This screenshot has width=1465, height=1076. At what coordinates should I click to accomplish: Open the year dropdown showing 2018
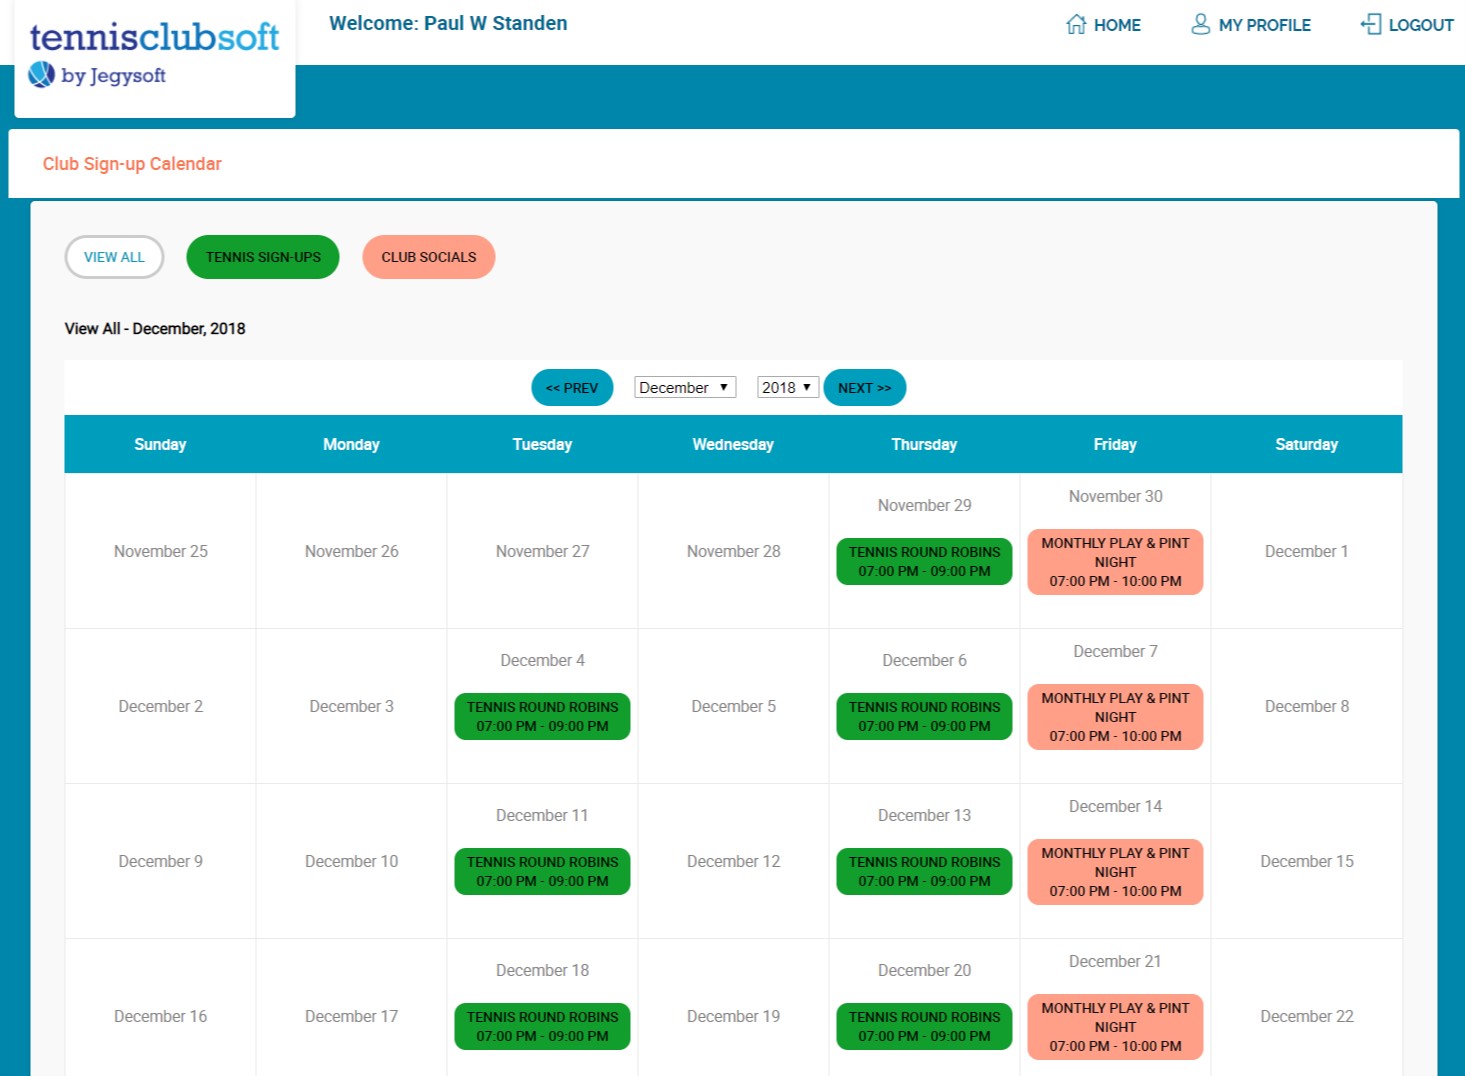pyautogui.click(x=787, y=387)
